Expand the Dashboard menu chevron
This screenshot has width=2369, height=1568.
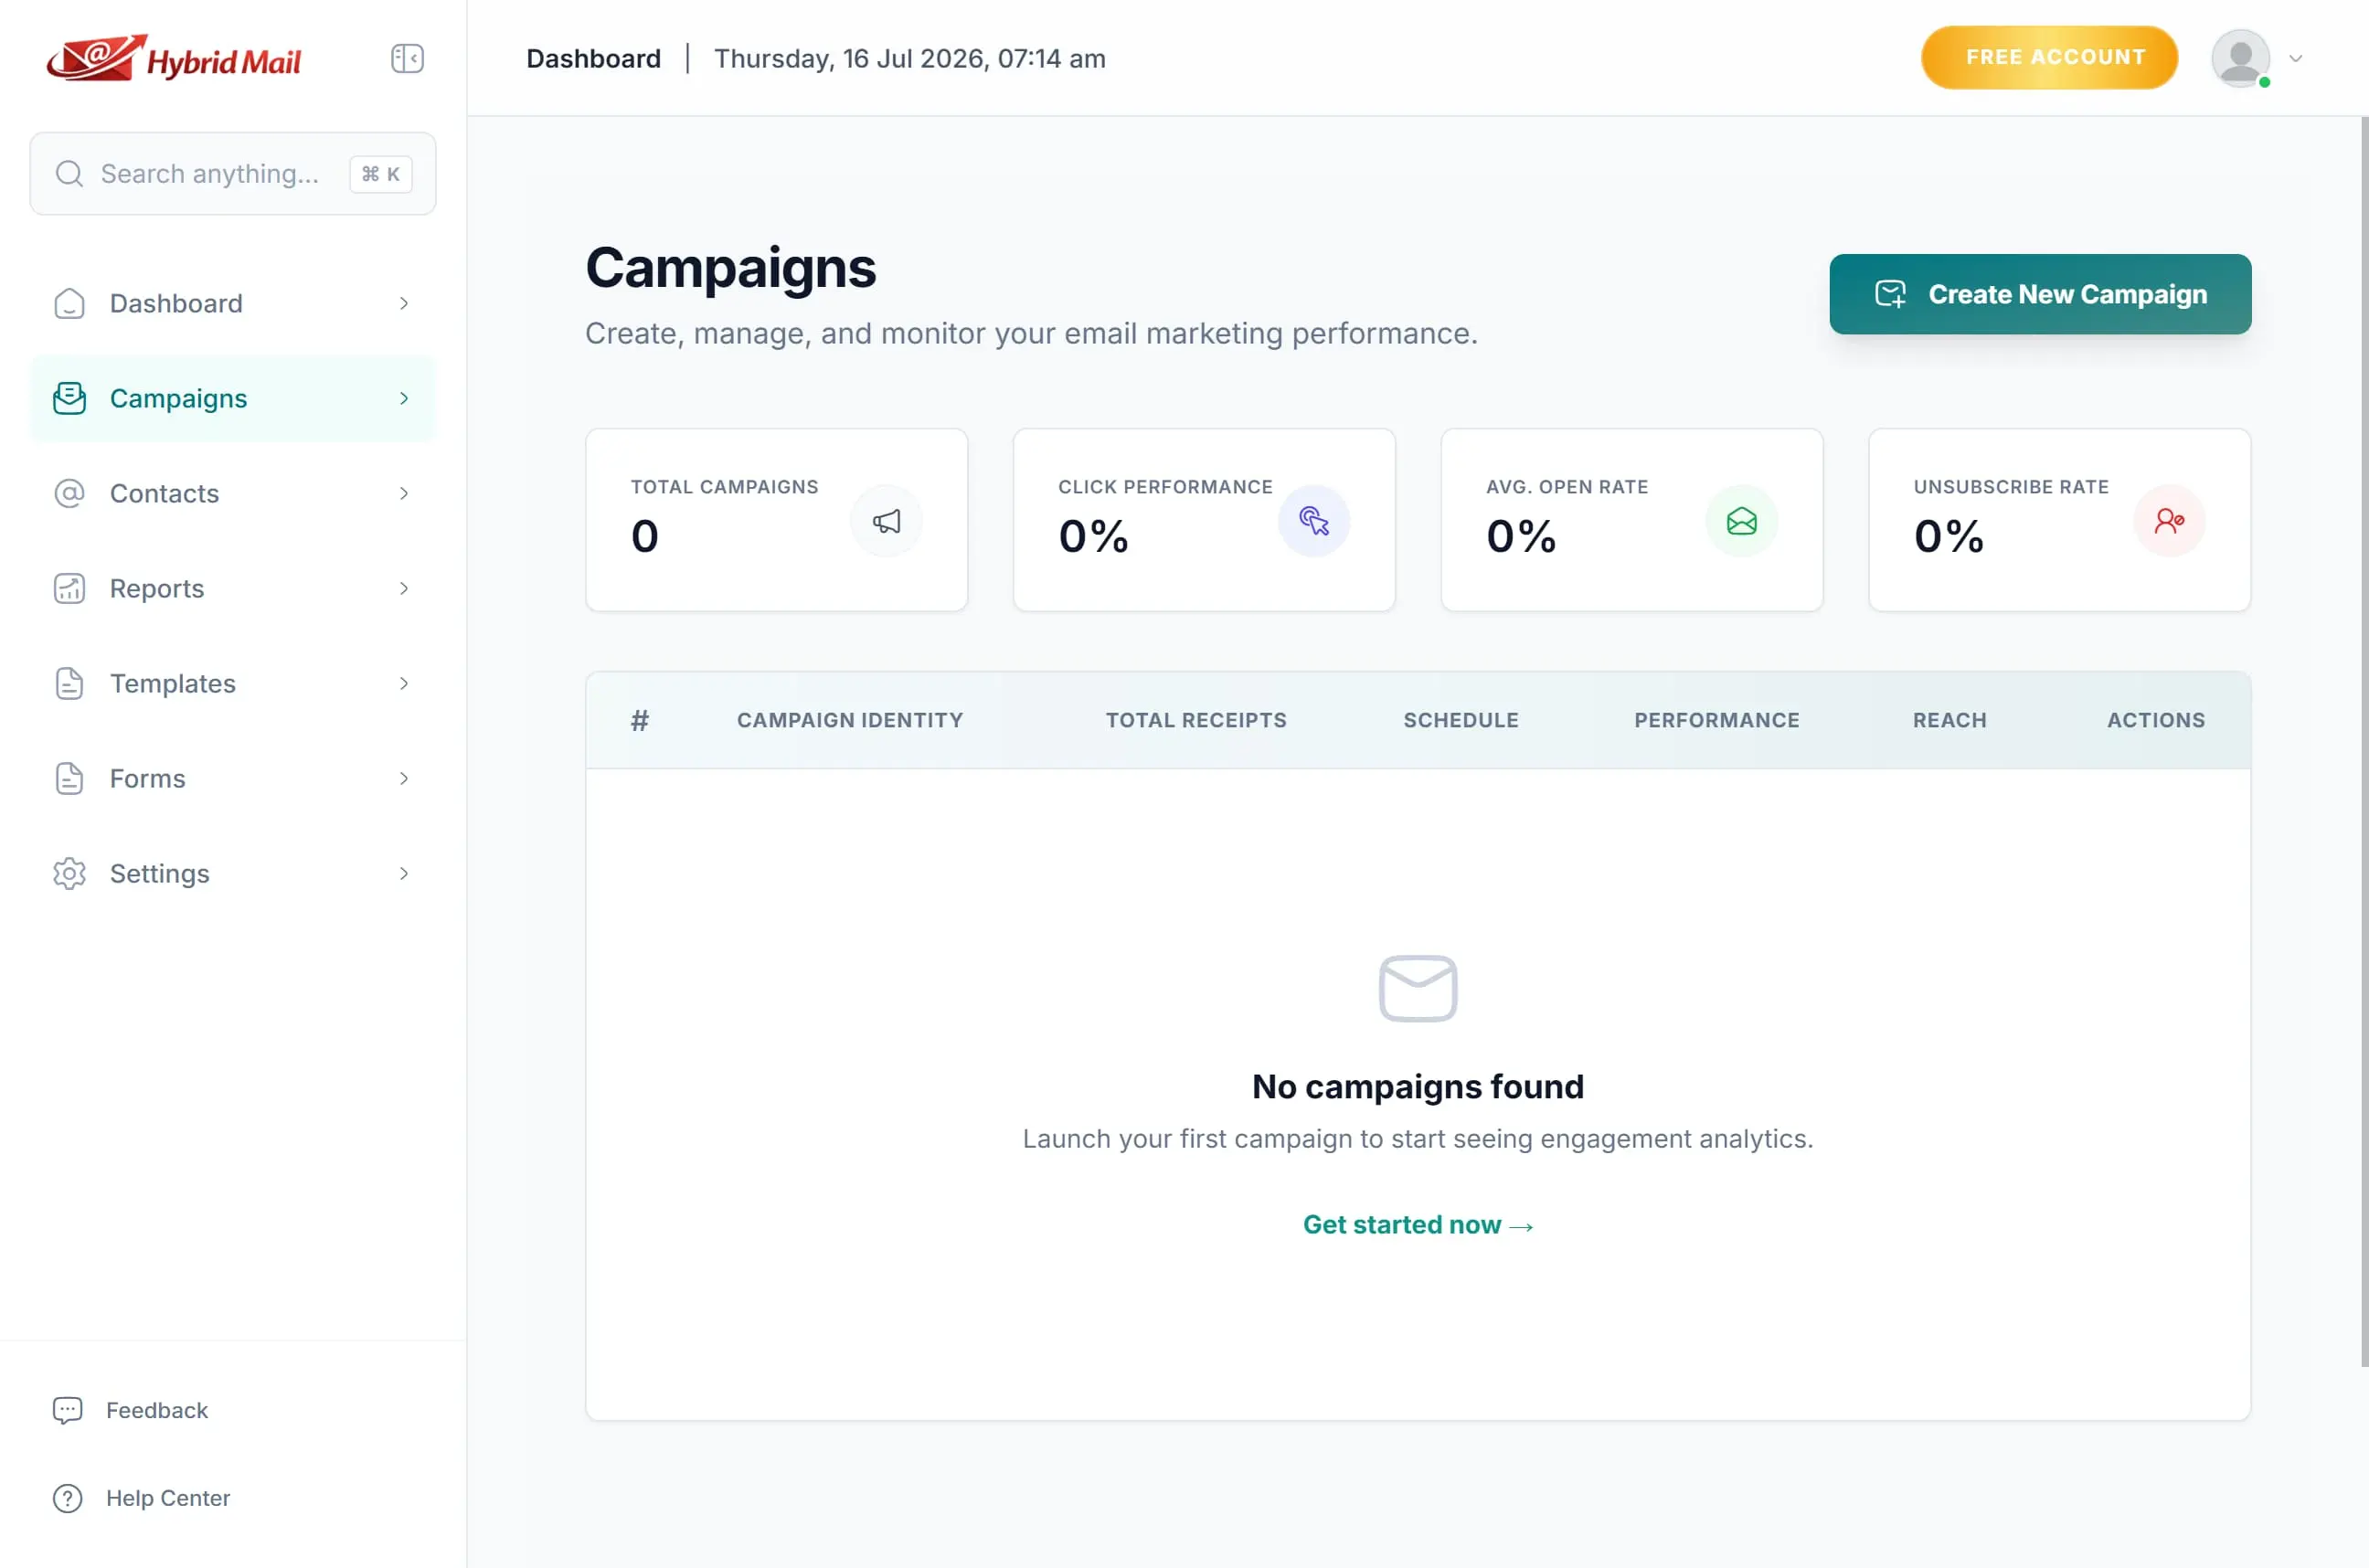[x=404, y=303]
